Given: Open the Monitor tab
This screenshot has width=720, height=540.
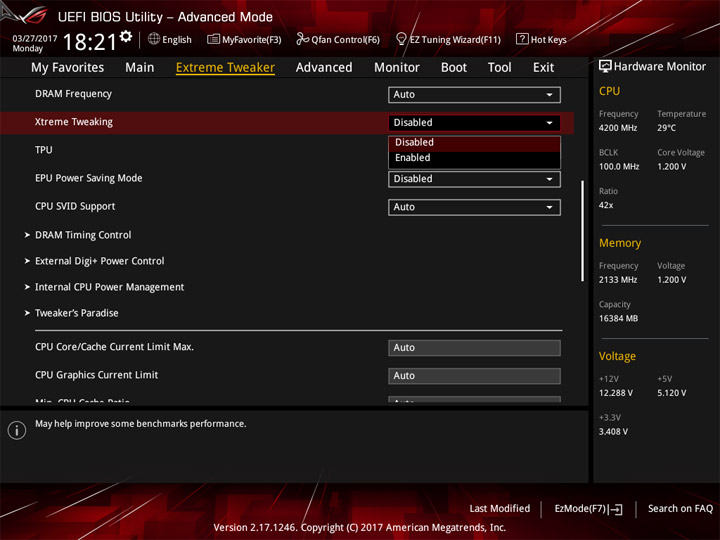Looking at the screenshot, I should 397,68.
